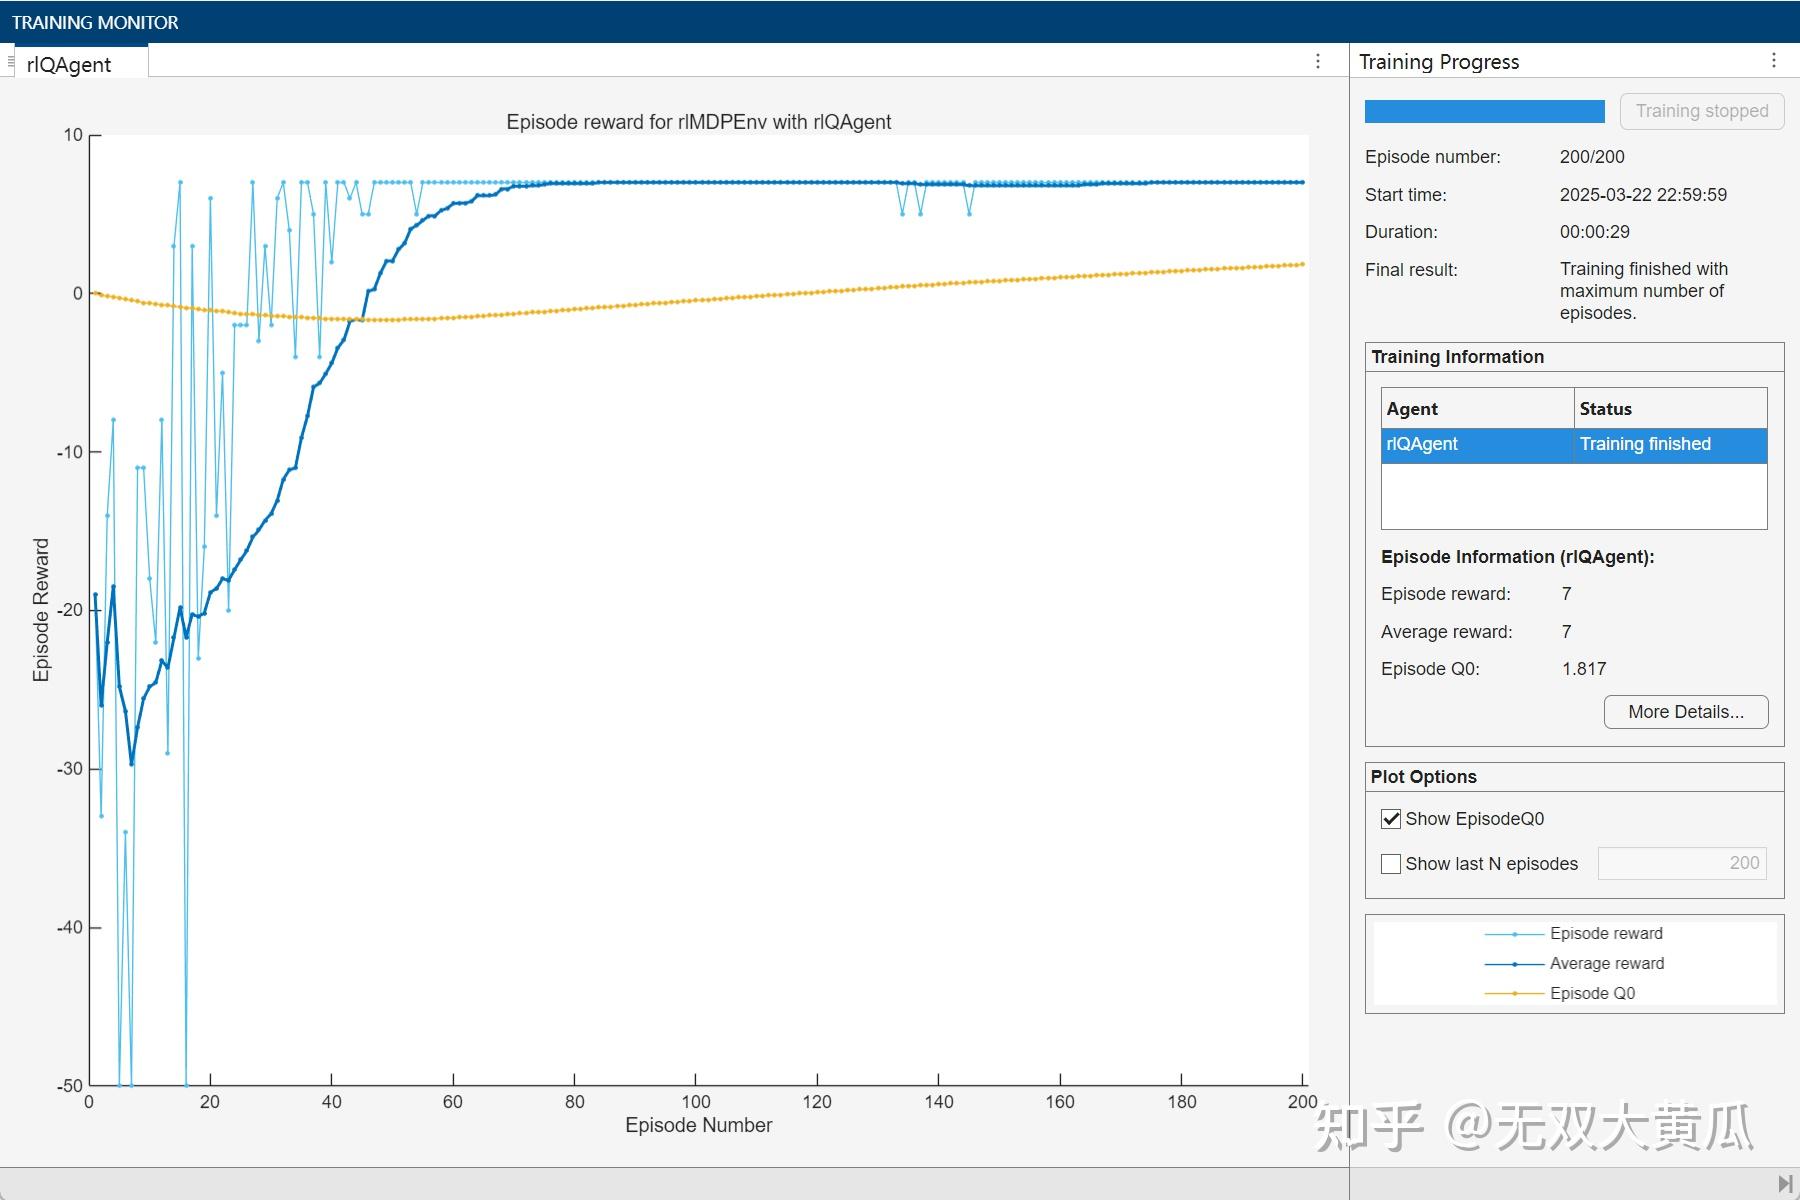Enable Show last N episodes
The height and width of the screenshot is (1200, 1800).
coord(1390,863)
